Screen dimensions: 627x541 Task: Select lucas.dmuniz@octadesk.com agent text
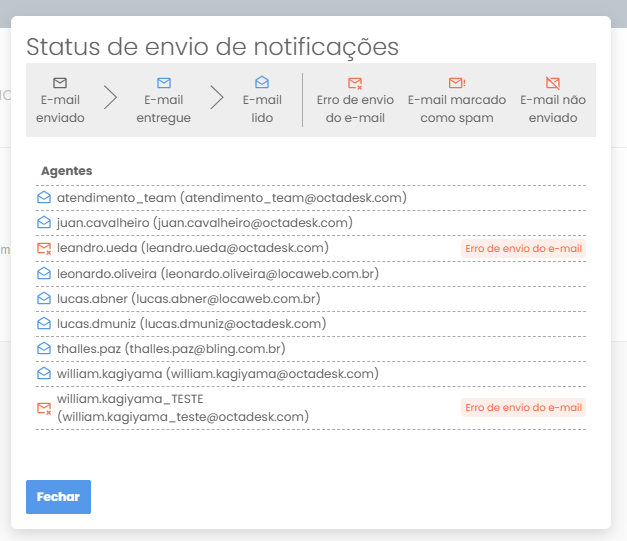point(192,324)
